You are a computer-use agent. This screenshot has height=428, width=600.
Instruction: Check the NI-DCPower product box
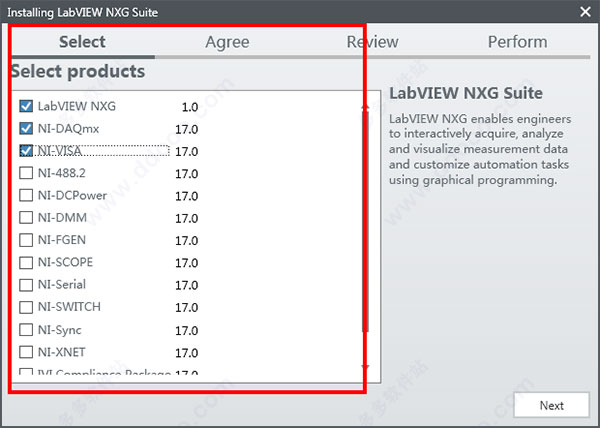point(26,195)
